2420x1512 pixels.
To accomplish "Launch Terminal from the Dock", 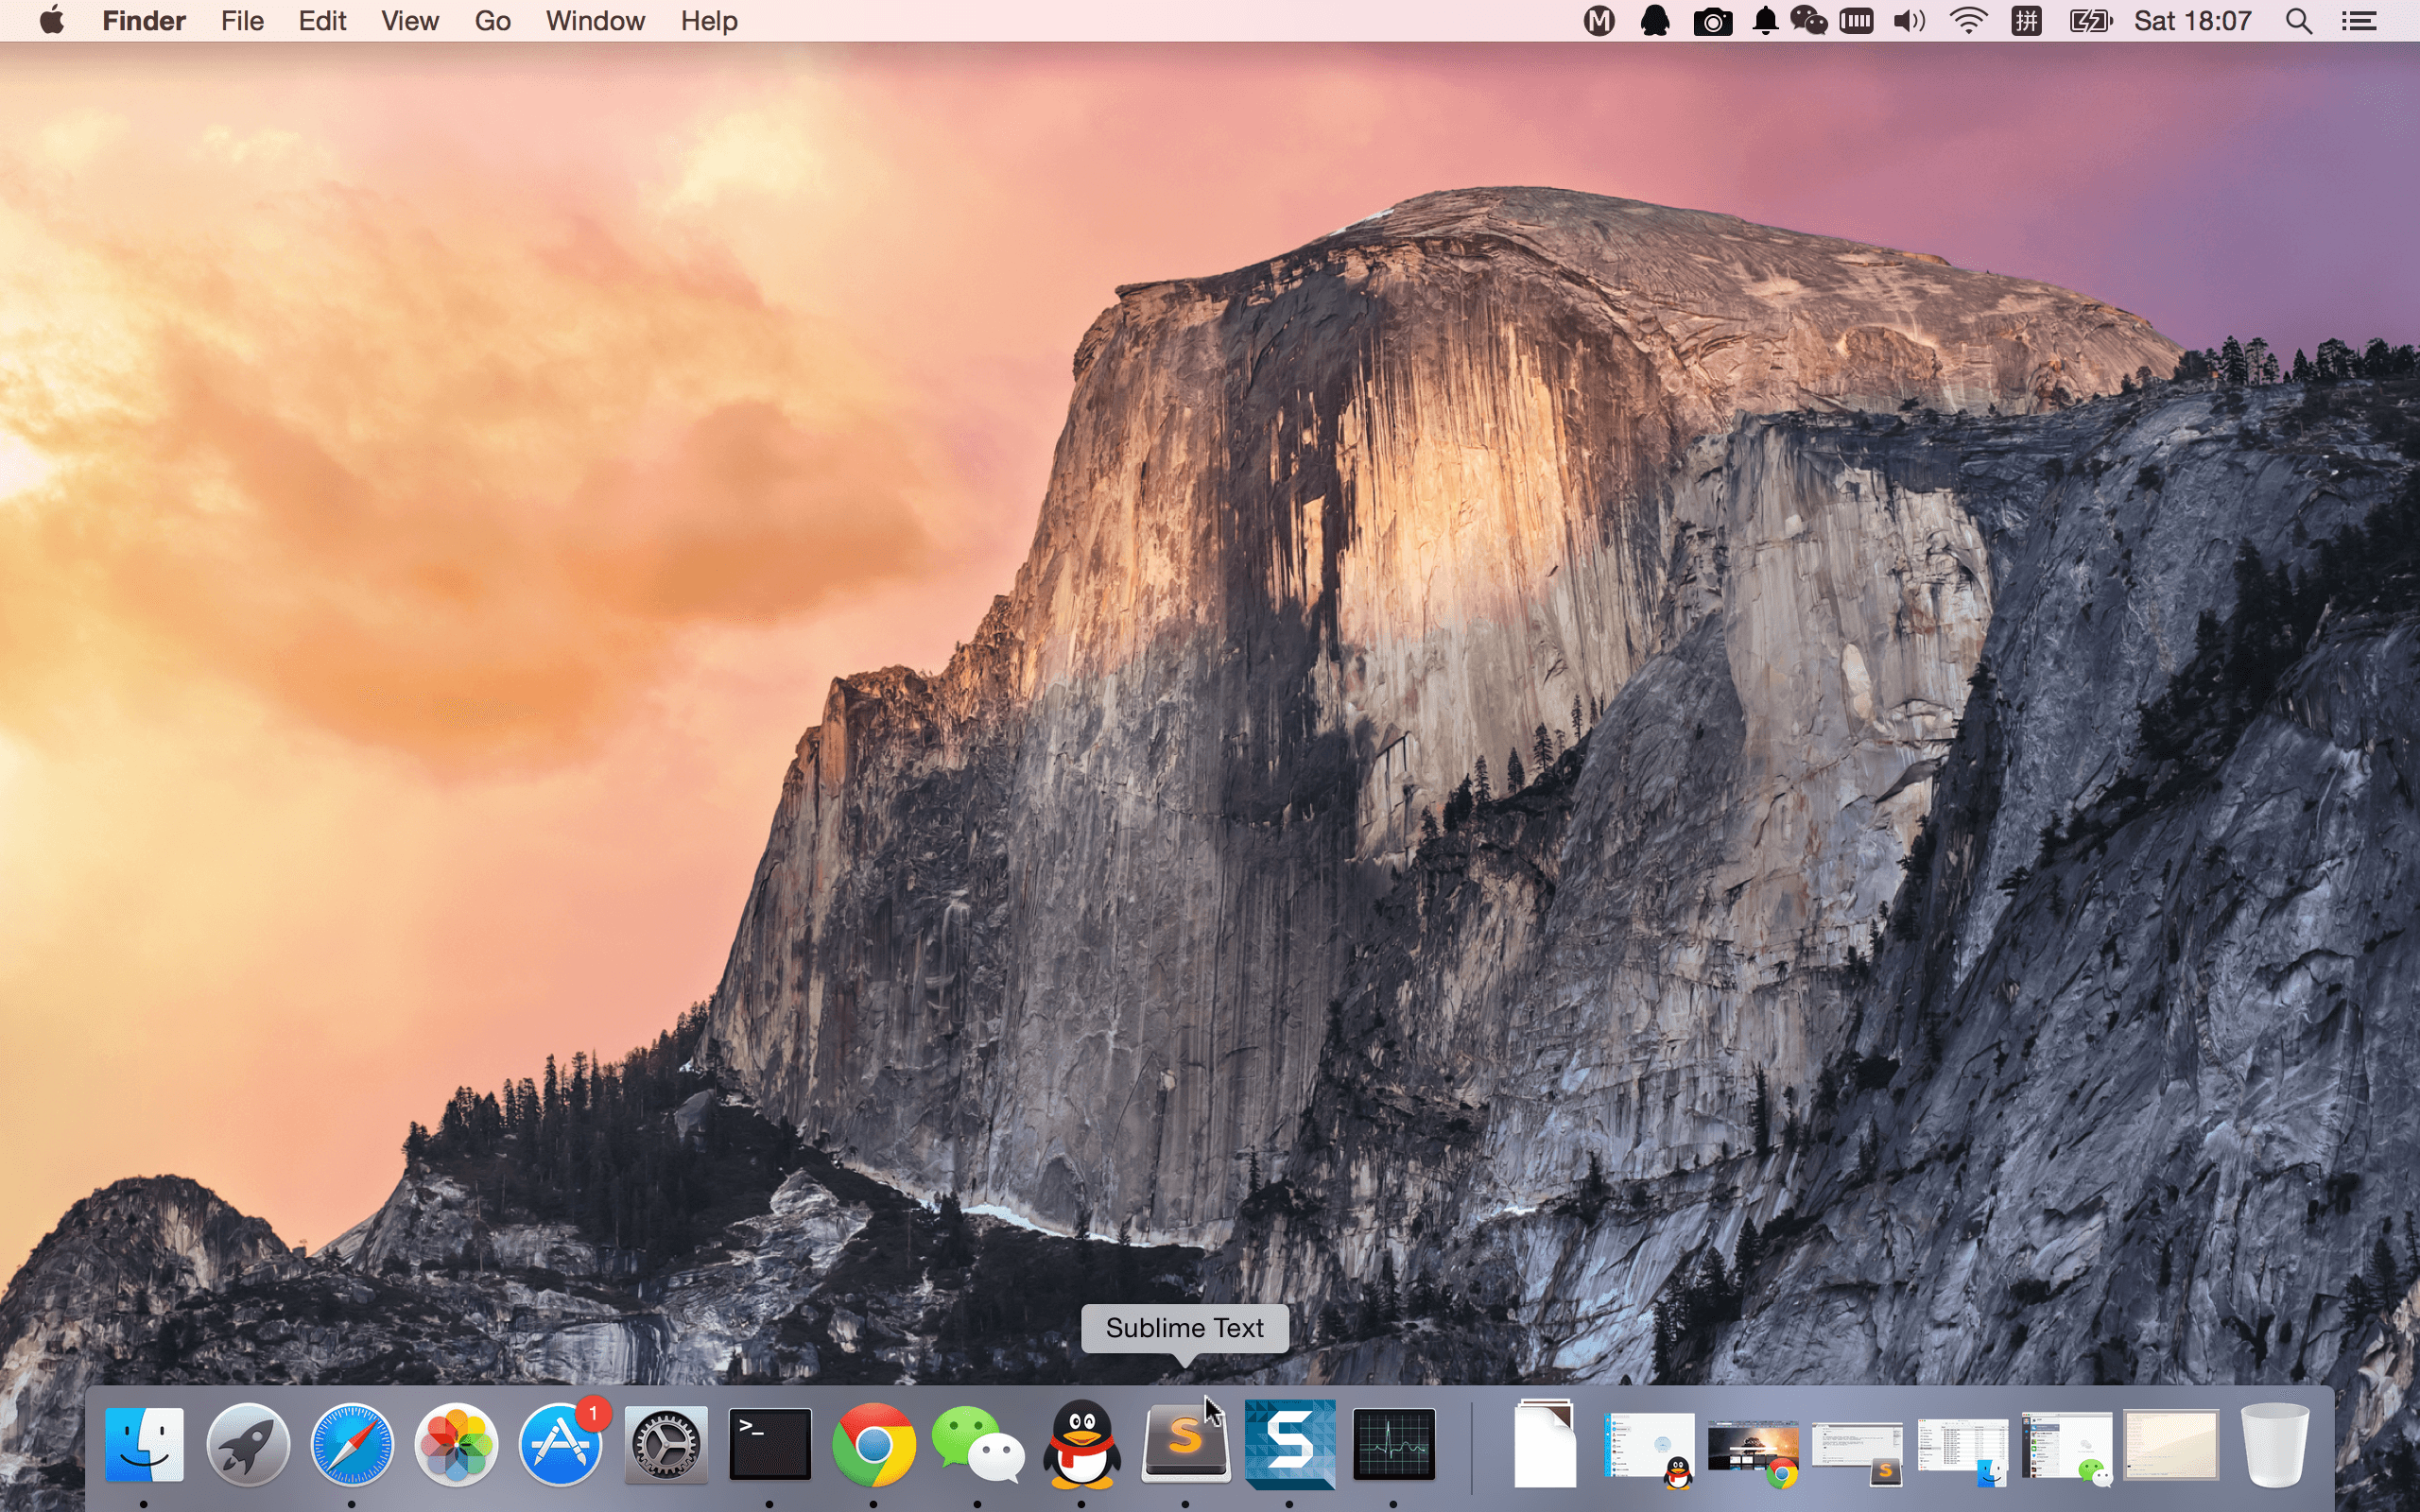I will [769, 1444].
